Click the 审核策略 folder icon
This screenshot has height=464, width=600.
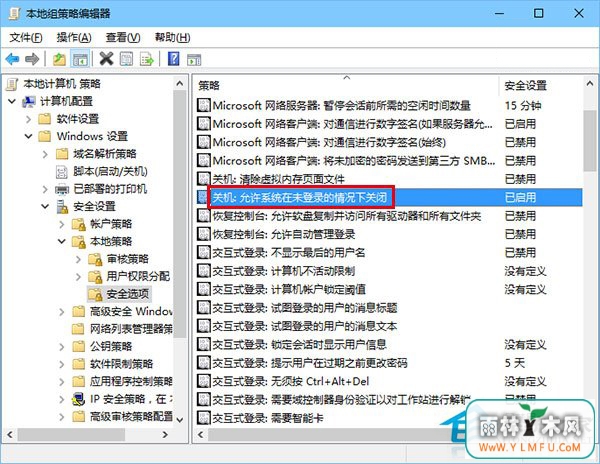click(95, 259)
